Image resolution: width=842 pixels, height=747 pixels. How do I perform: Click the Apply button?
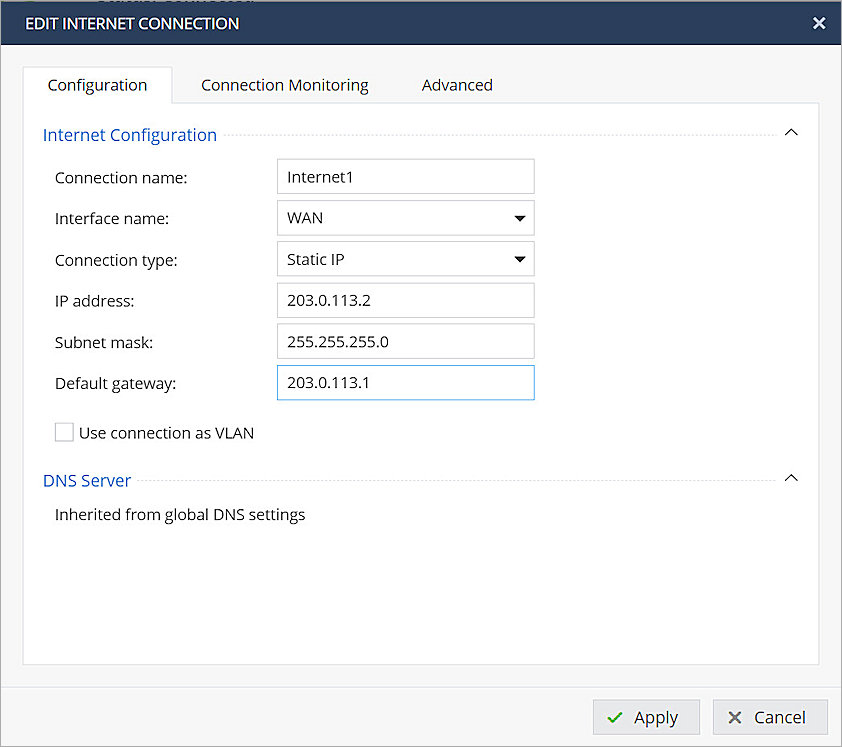645,717
